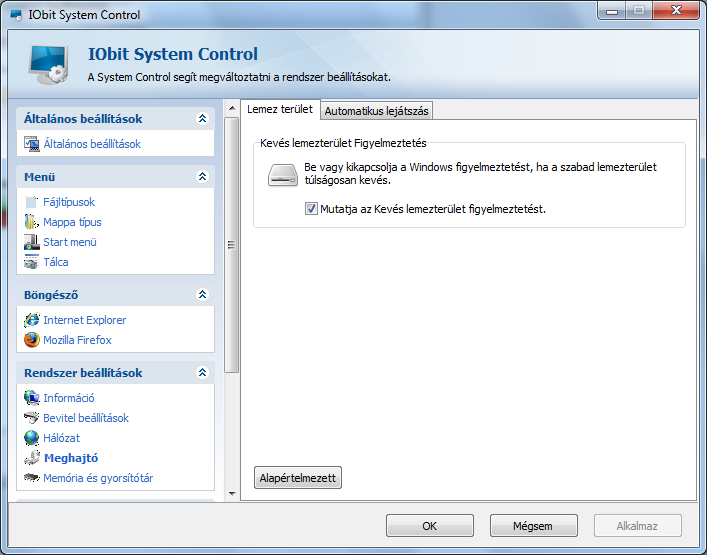Collapse the Menü section chevron
This screenshot has width=707, height=555.
(202, 177)
